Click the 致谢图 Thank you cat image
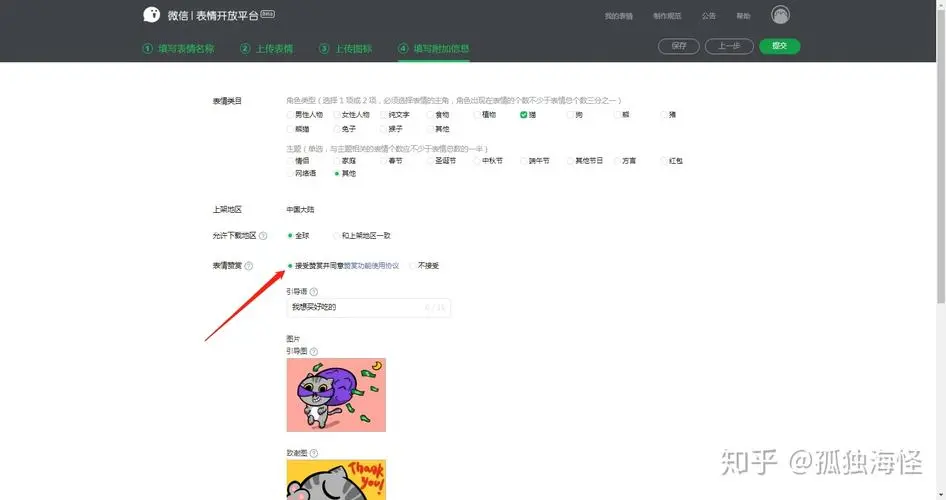 point(336,480)
